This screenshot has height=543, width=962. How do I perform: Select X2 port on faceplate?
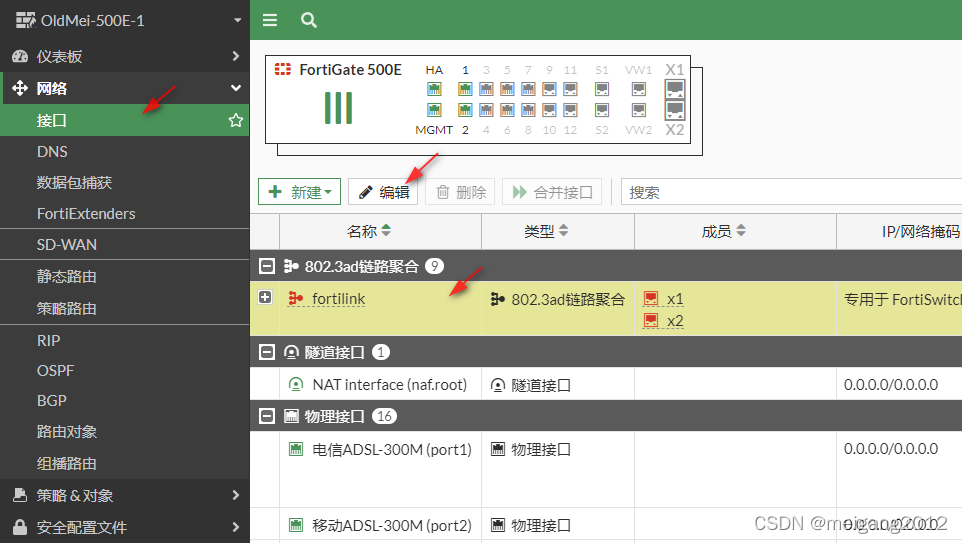pos(675,110)
